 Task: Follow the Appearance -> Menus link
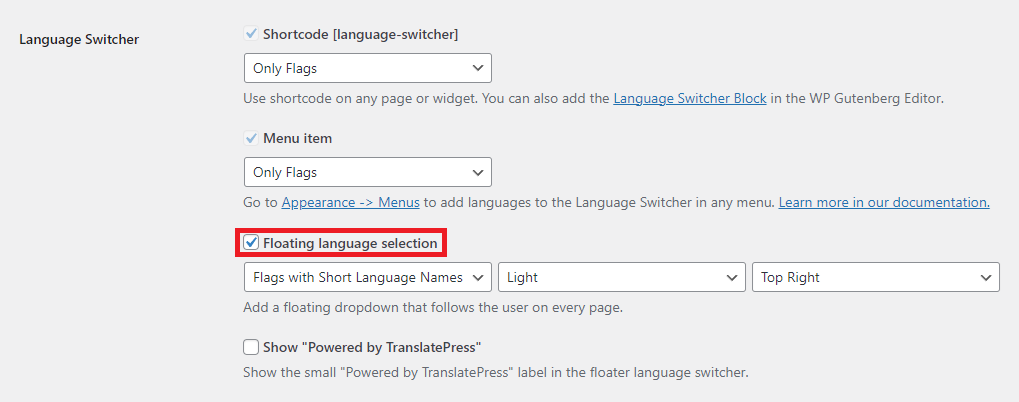[x=350, y=202]
